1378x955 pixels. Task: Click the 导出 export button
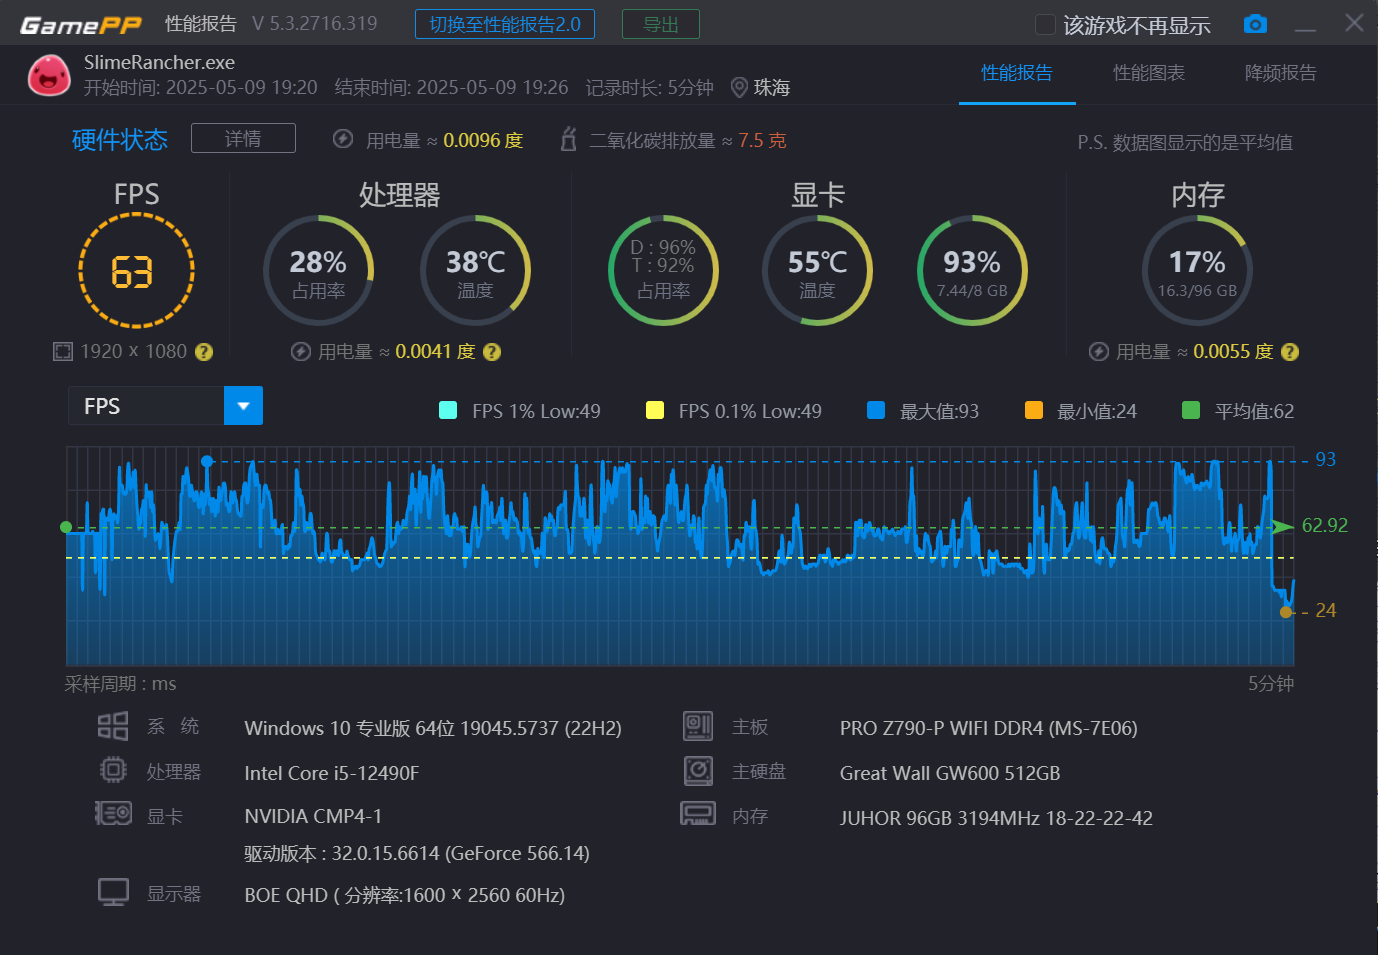(x=661, y=24)
